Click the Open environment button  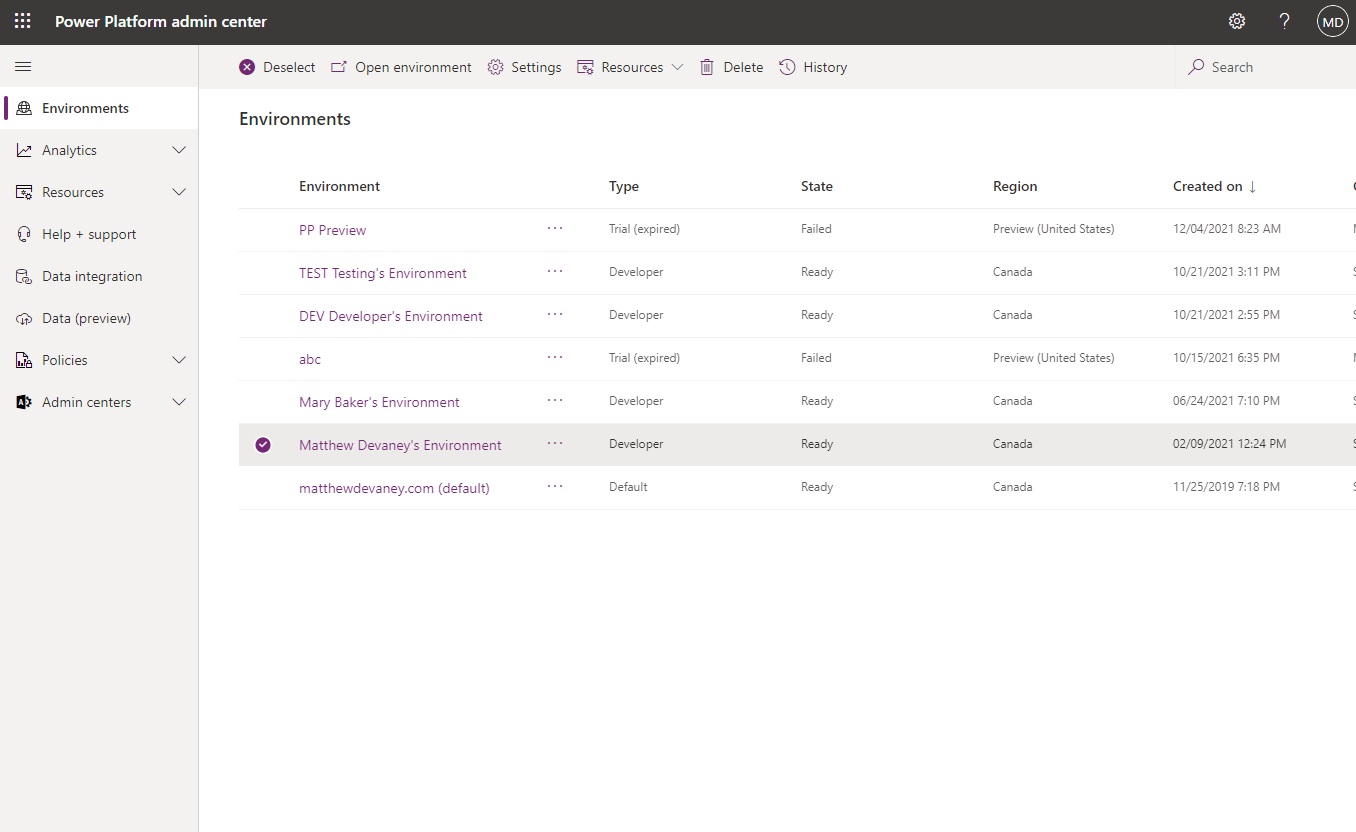click(x=401, y=66)
